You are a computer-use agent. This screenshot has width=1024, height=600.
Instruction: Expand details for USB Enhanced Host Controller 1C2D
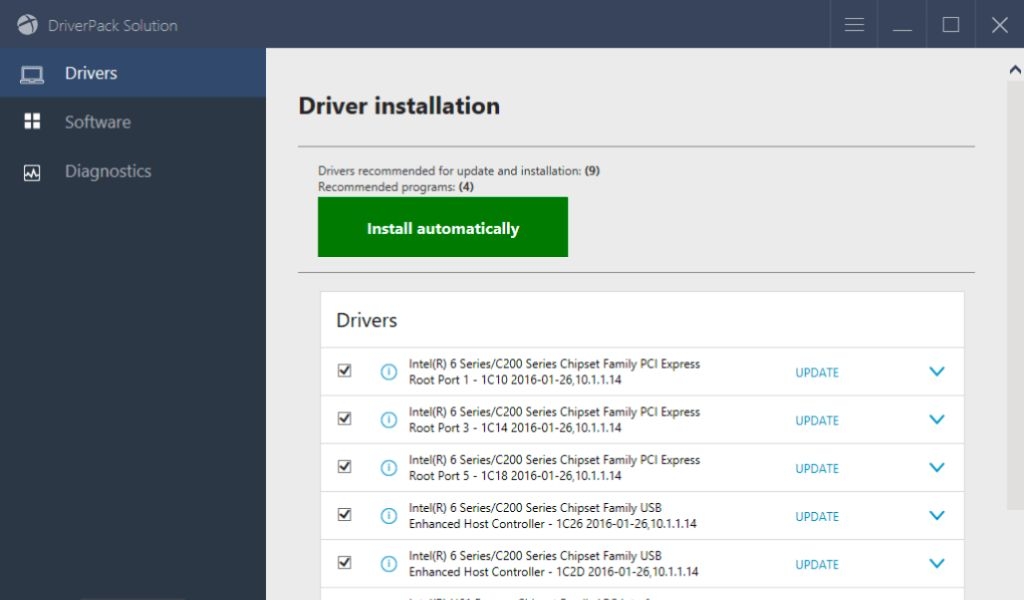click(937, 563)
